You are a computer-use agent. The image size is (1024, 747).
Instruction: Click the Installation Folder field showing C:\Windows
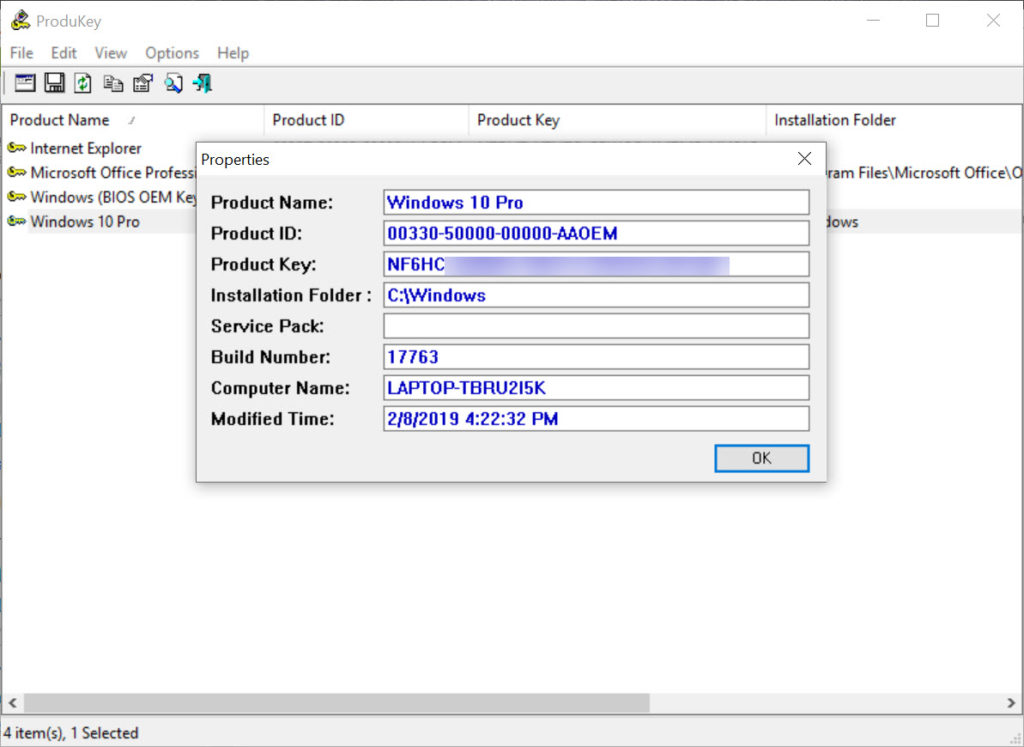[x=596, y=295]
